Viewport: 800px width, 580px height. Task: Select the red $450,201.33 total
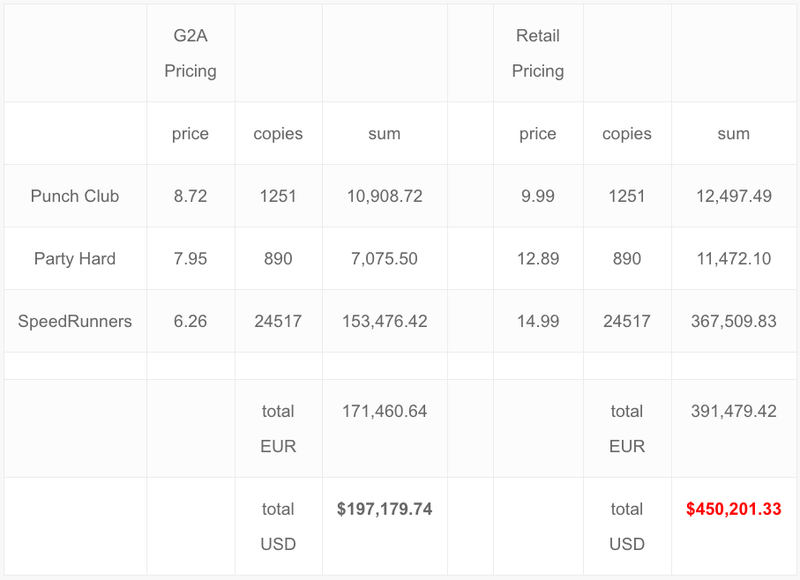[734, 509]
